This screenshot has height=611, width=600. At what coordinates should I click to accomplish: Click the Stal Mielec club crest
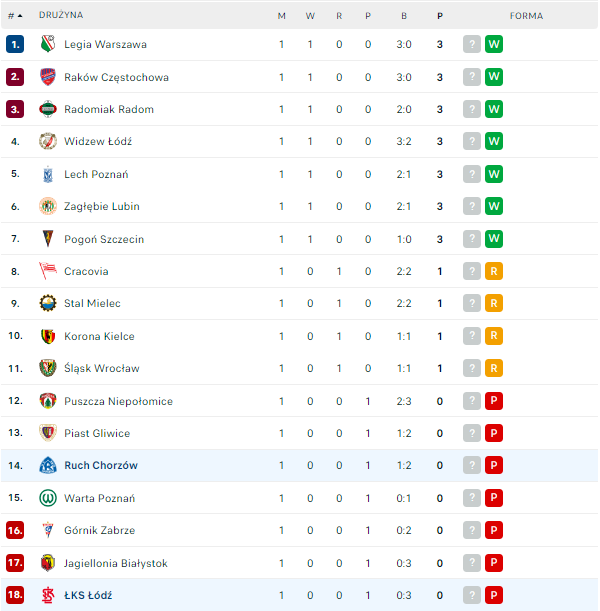click(47, 303)
